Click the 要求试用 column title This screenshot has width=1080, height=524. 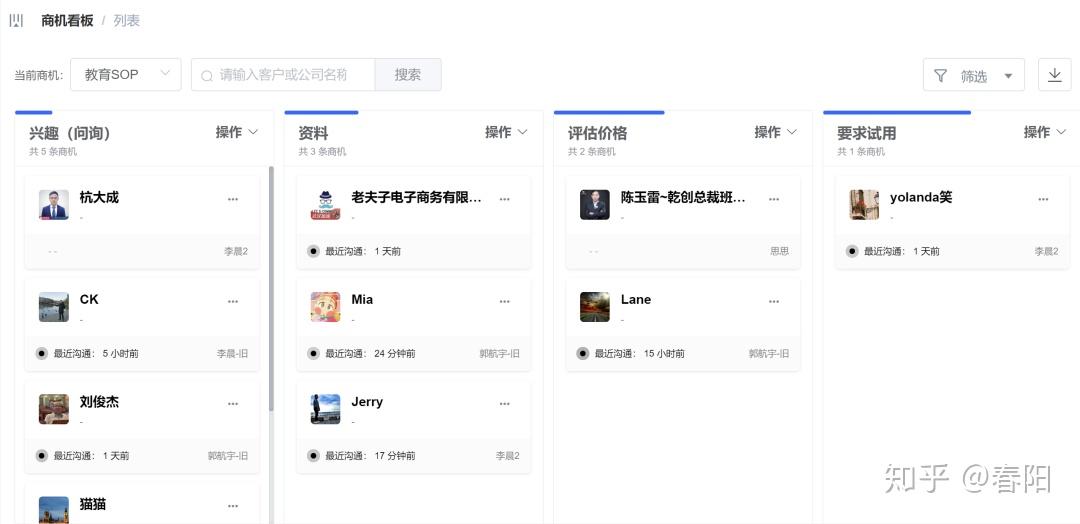(866, 133)
